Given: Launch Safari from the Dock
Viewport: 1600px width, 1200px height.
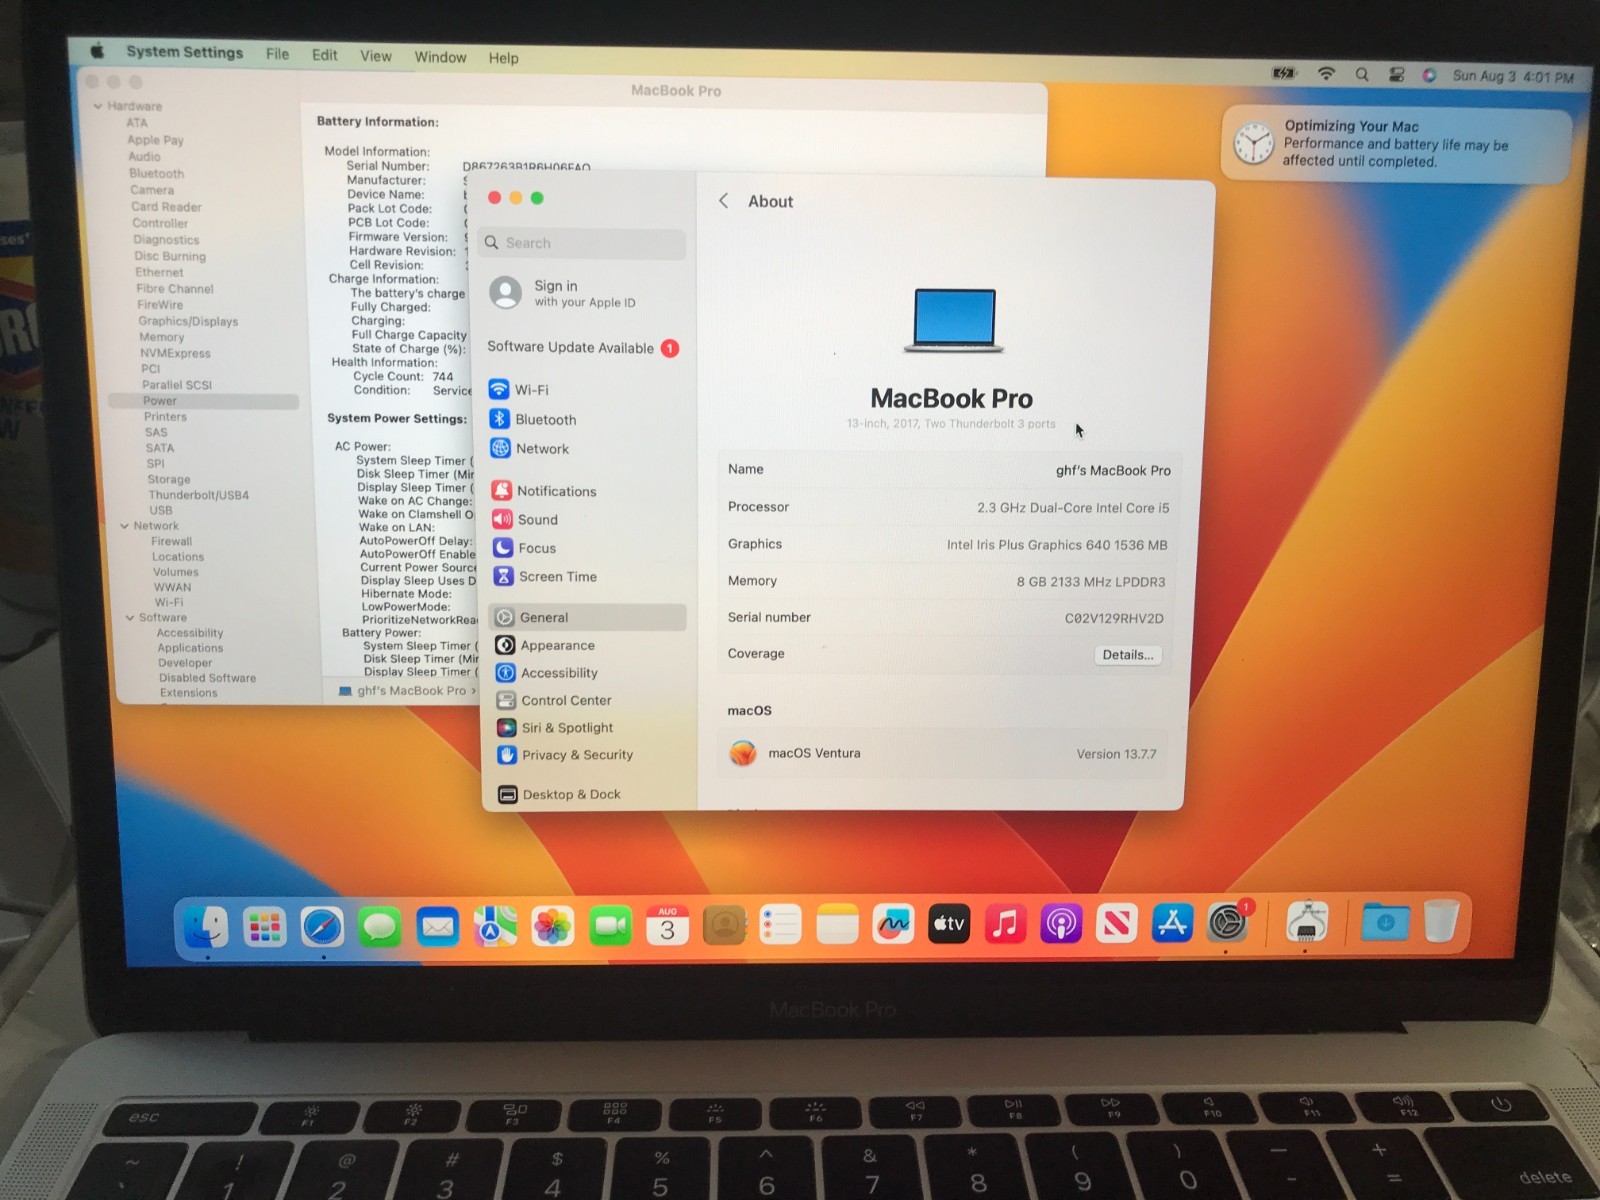Looking at the screenshot, I should click(x=322, y=925).
